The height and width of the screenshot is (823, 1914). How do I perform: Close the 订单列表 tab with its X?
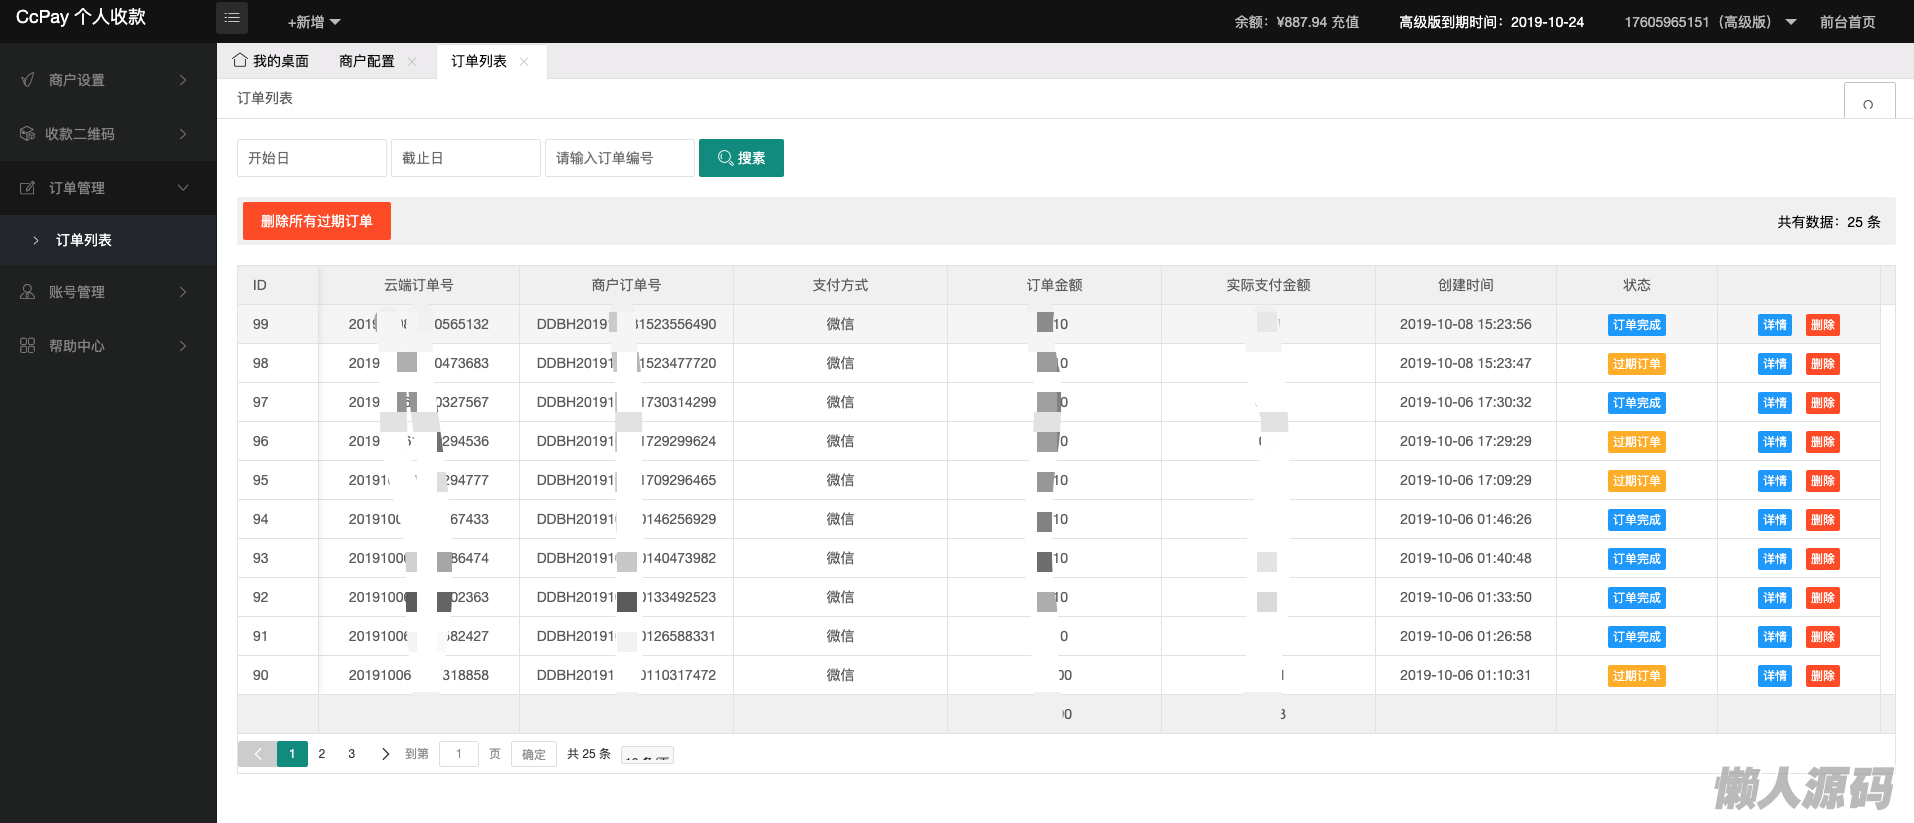pos(524,62)
